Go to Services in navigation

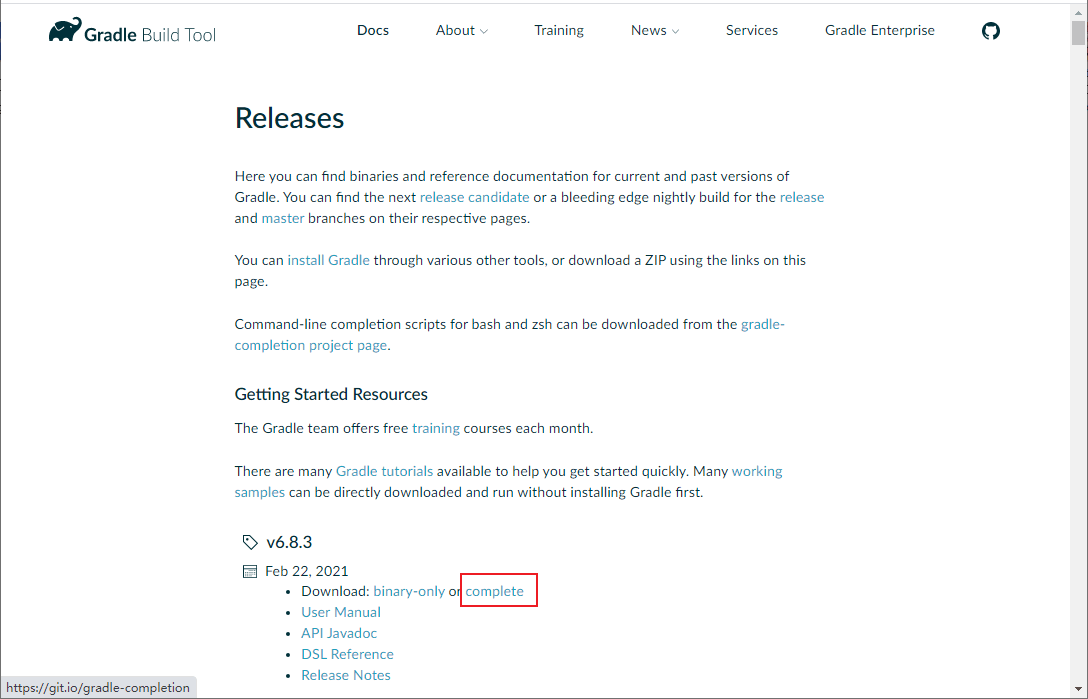(x=751, y=31)
